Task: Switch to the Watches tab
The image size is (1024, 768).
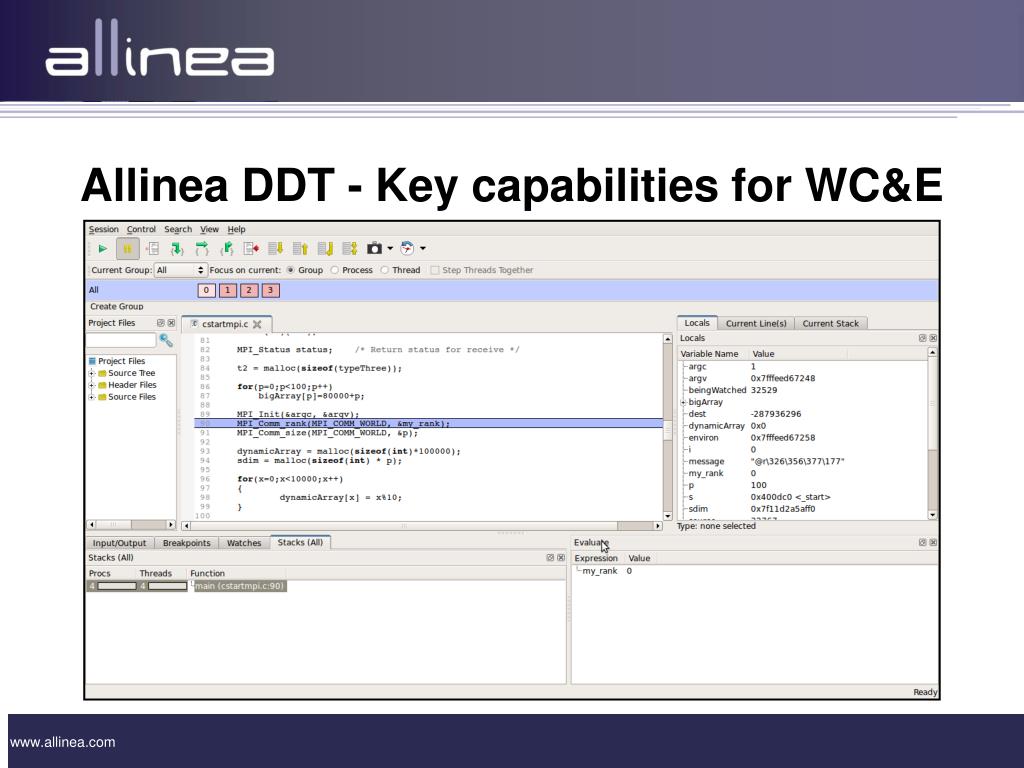Action: pos(244,543)
